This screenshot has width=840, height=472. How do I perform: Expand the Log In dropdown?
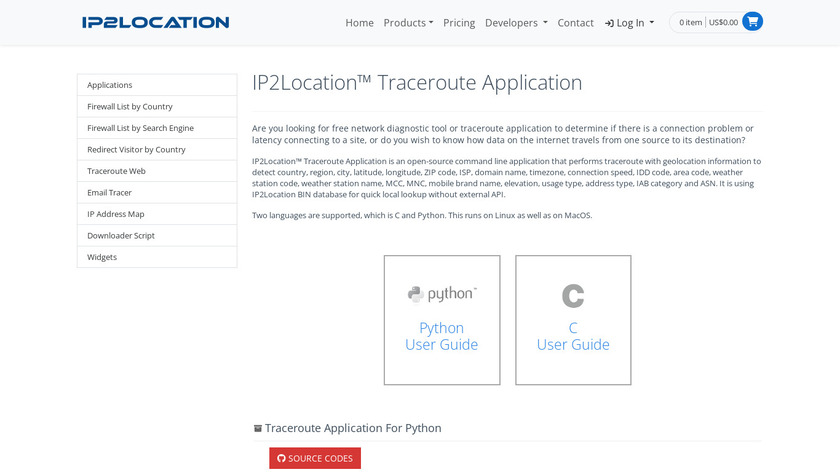pyautogui.click(x=629, y=23)
